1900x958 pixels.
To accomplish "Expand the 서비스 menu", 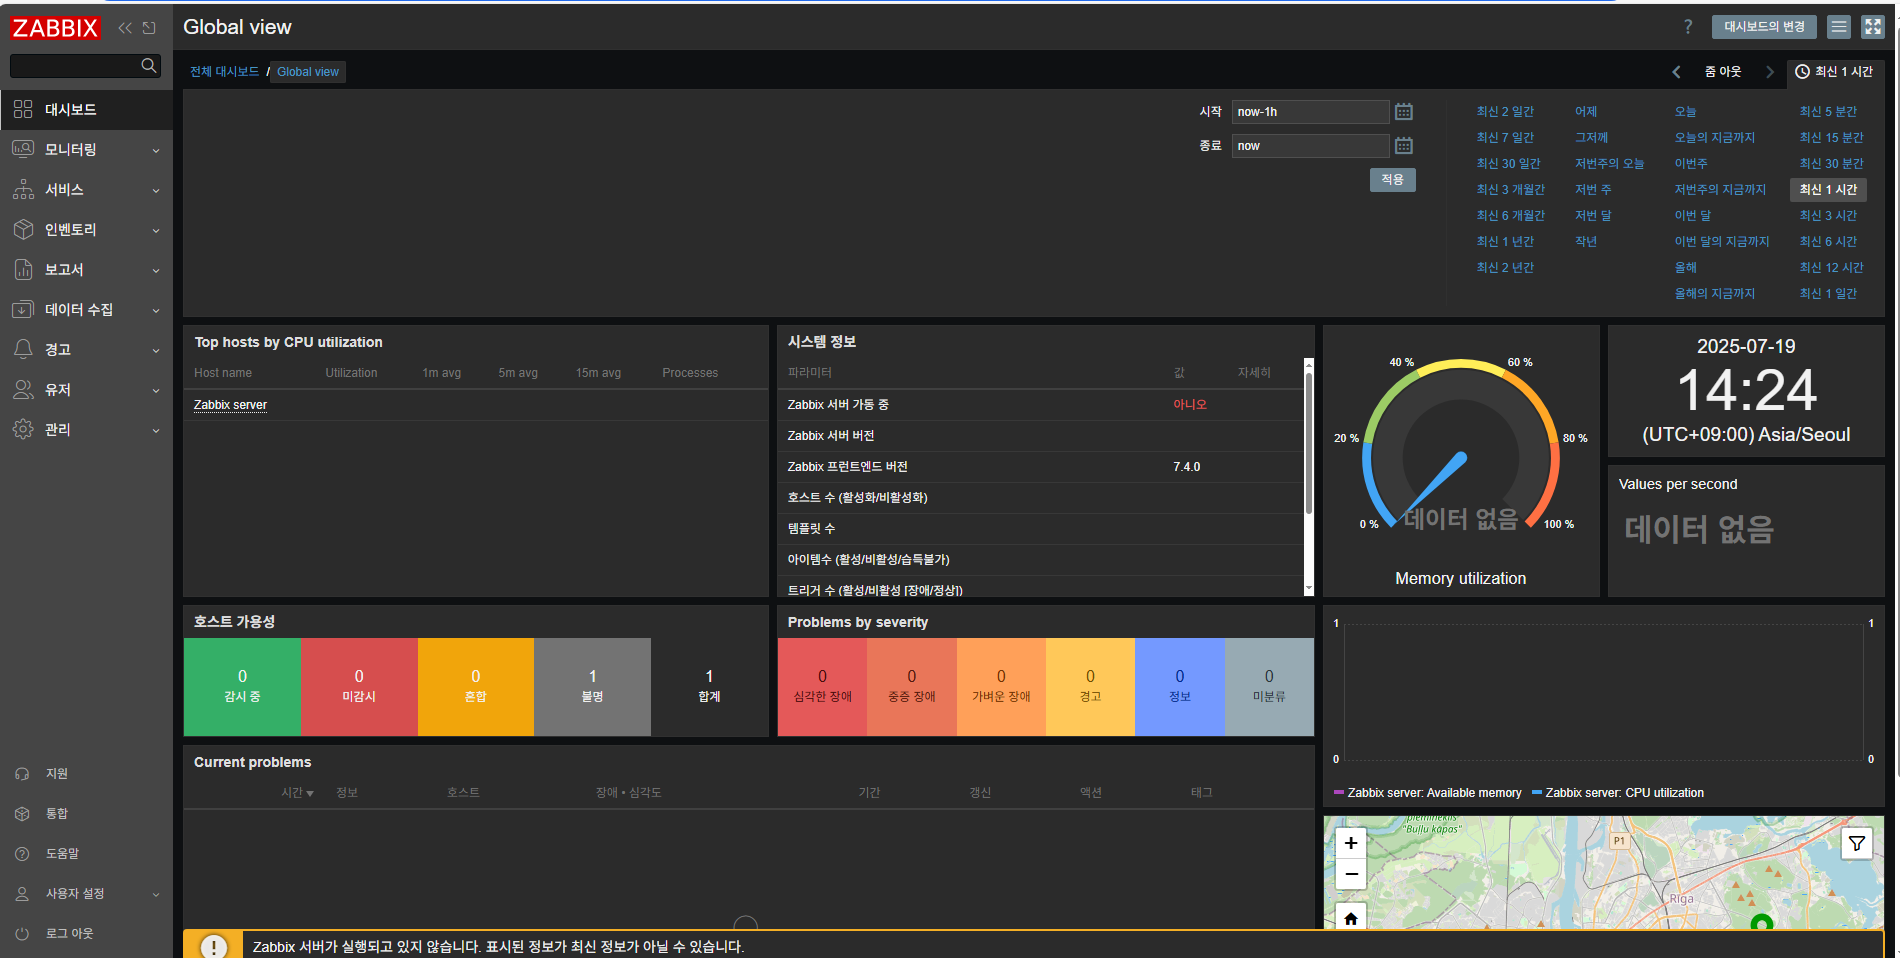I will [x=86, y=190].
